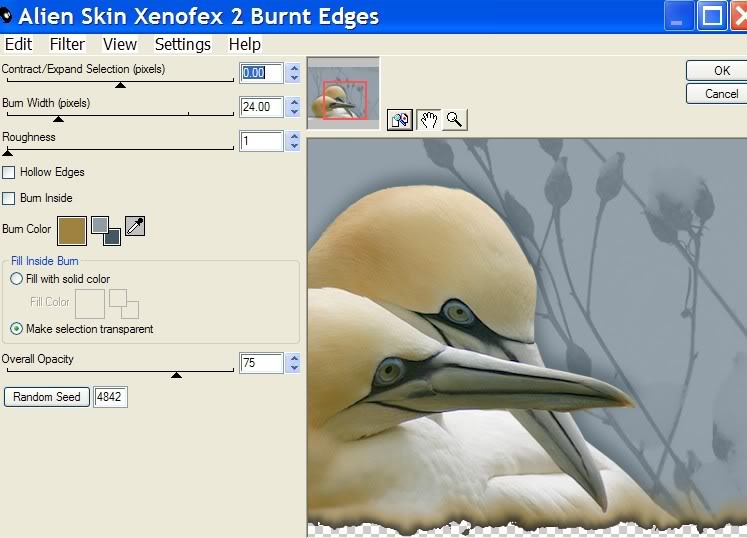Select the magnifier zoom tool

454,120
